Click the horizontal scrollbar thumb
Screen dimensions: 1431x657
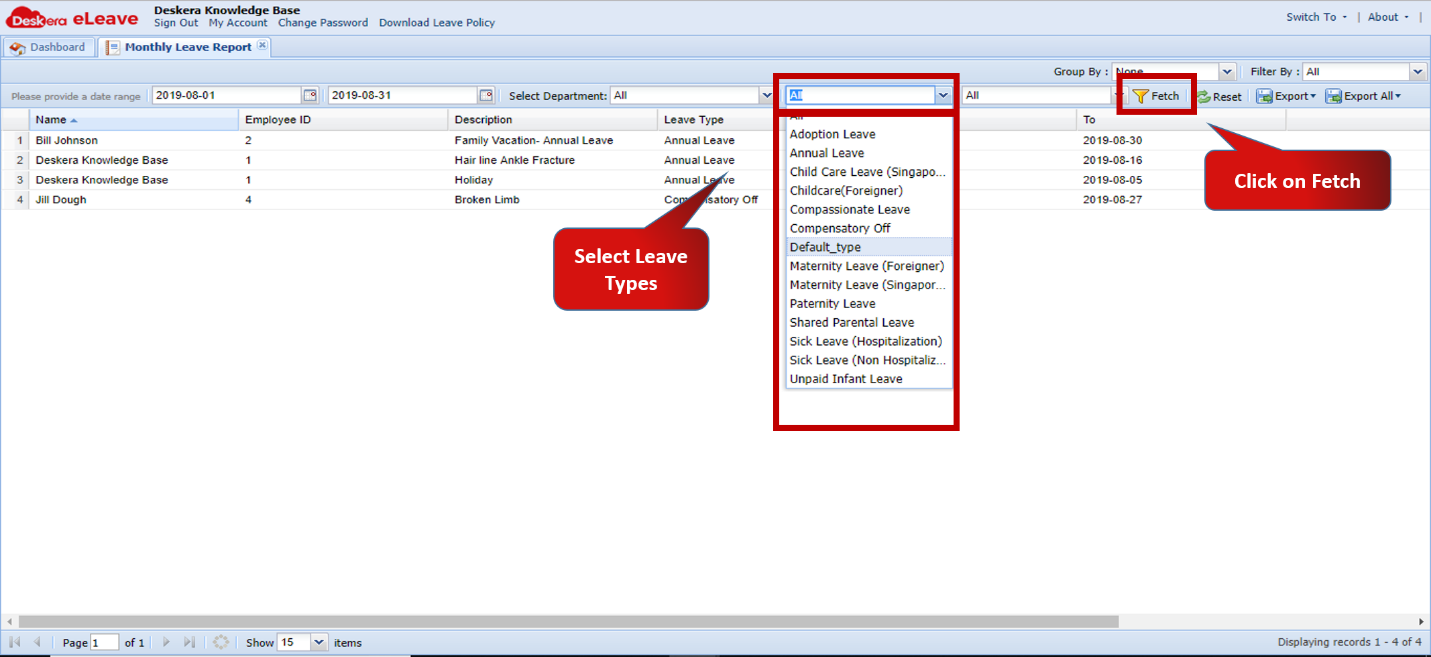click(568, 621)
